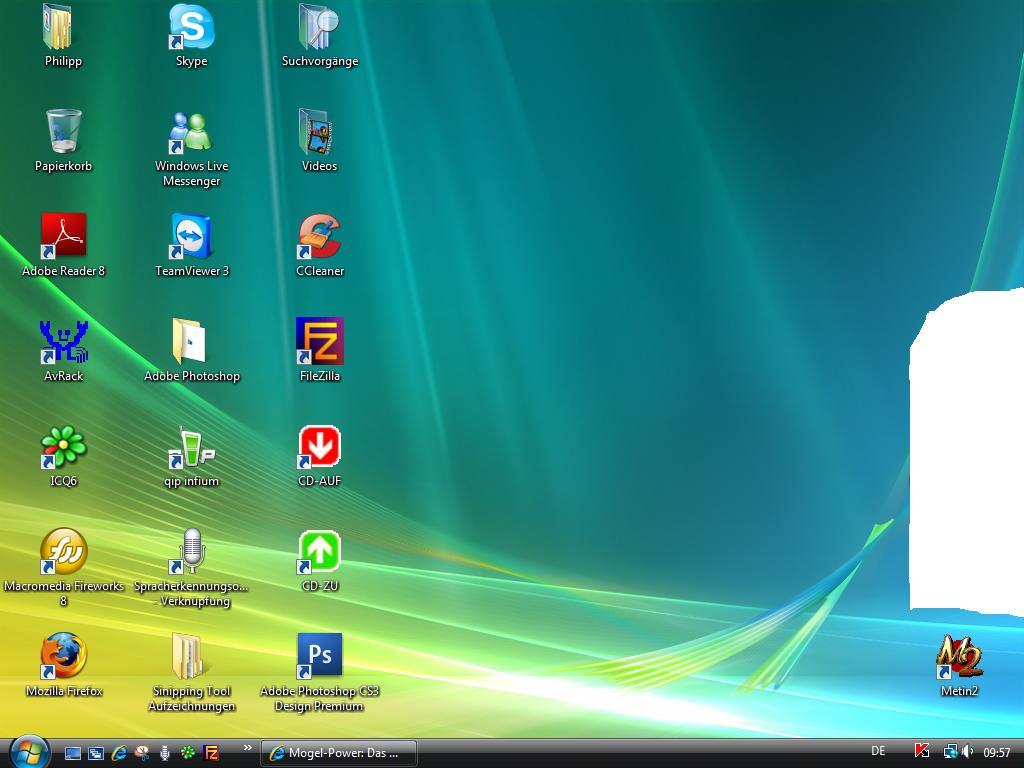
Task: Open the Windows Start menu orb
Action: [28, 750]
